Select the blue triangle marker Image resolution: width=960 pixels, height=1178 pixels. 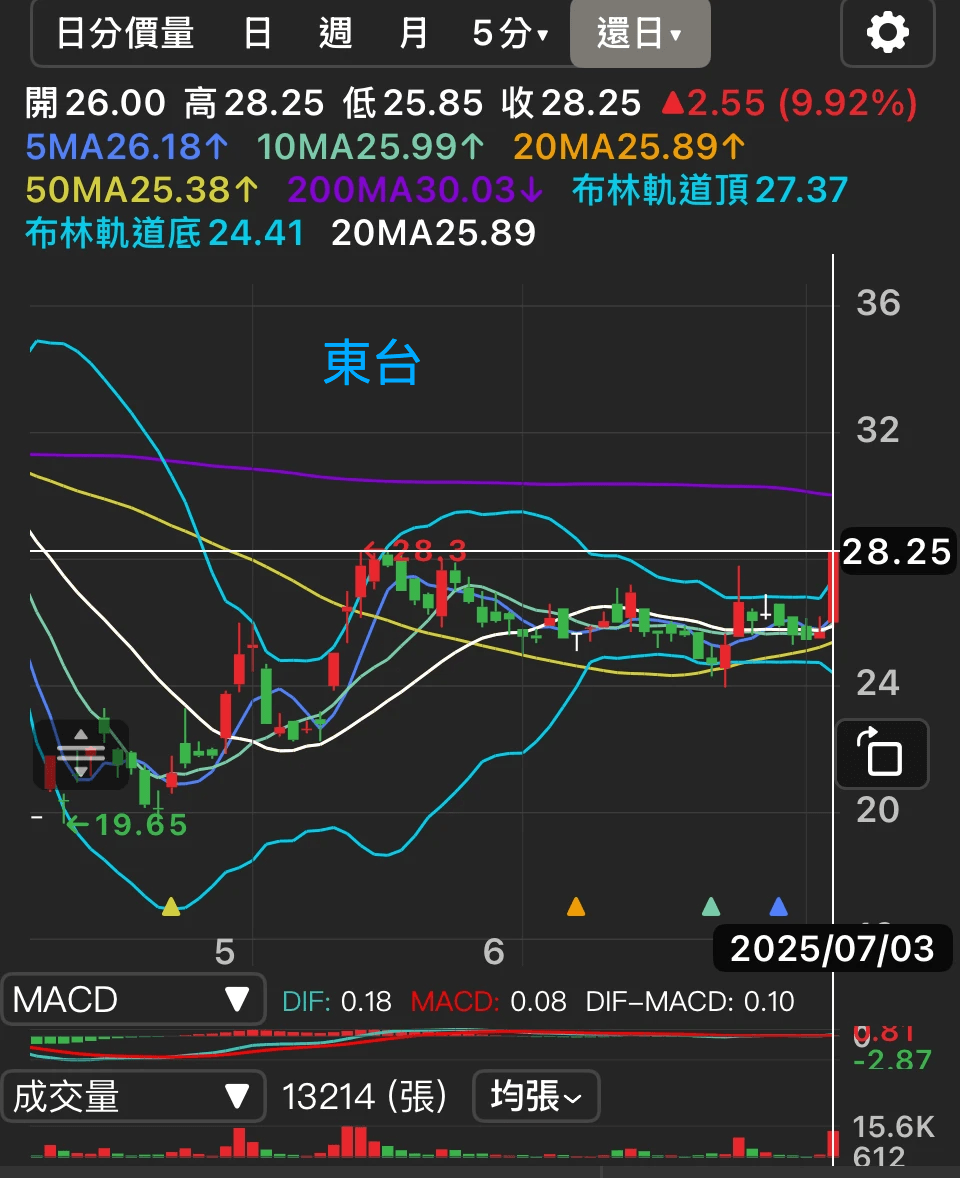[779, 907]
